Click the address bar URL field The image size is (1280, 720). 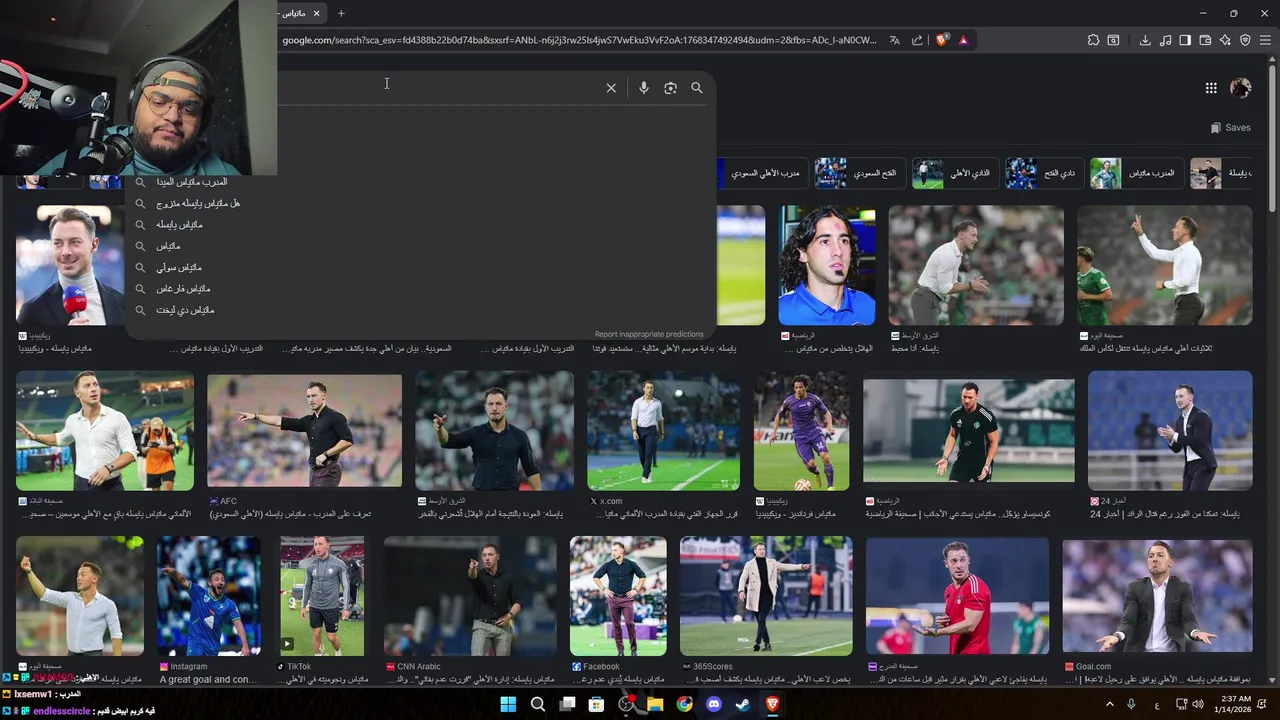pos(578,40)
